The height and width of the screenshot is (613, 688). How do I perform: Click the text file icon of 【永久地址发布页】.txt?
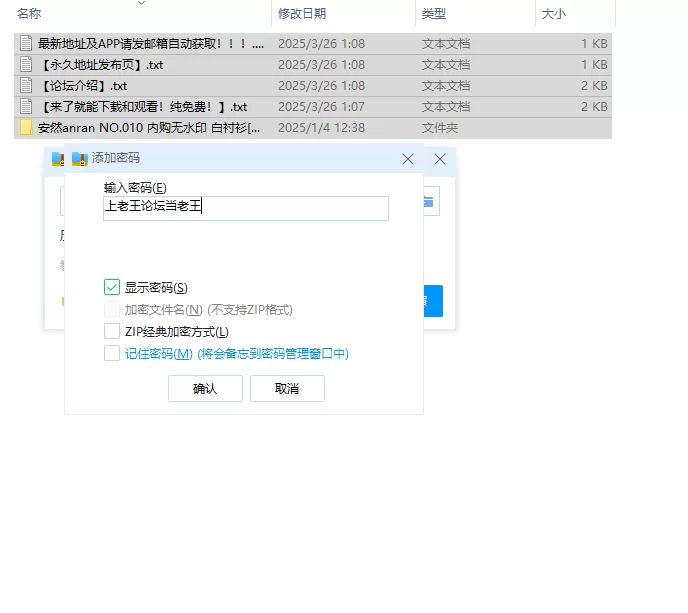[x=26, y=65]
